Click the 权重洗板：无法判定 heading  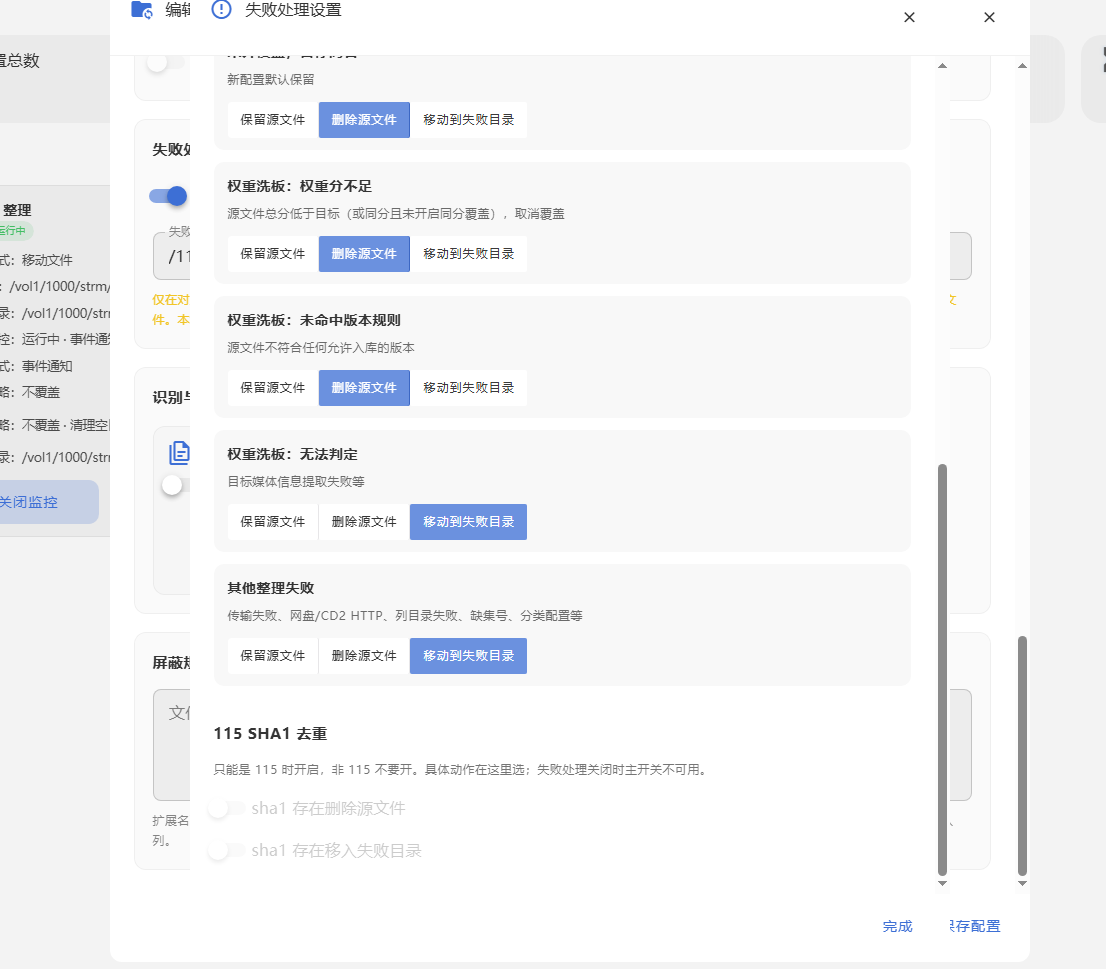tap(292, 454)
